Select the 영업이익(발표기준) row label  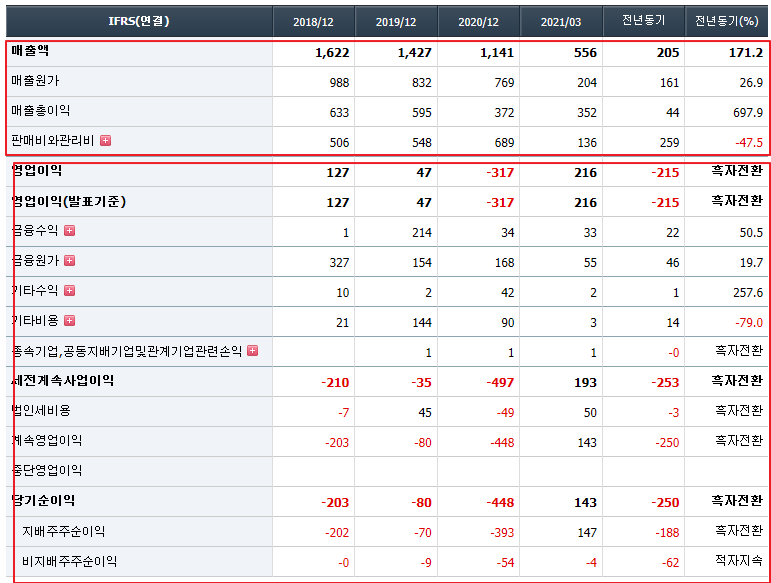pos(69,201)
